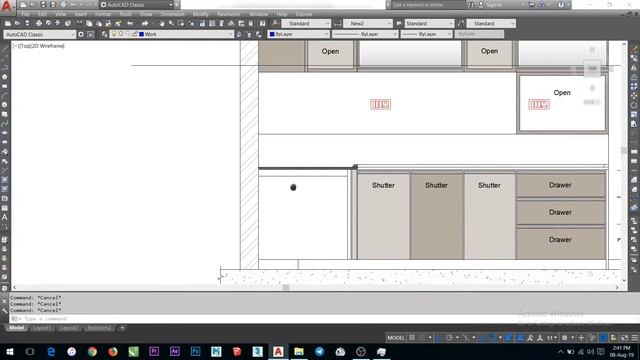
Task: Click Make Object's Layer Current icon
Action: click(x=239, y=35)
